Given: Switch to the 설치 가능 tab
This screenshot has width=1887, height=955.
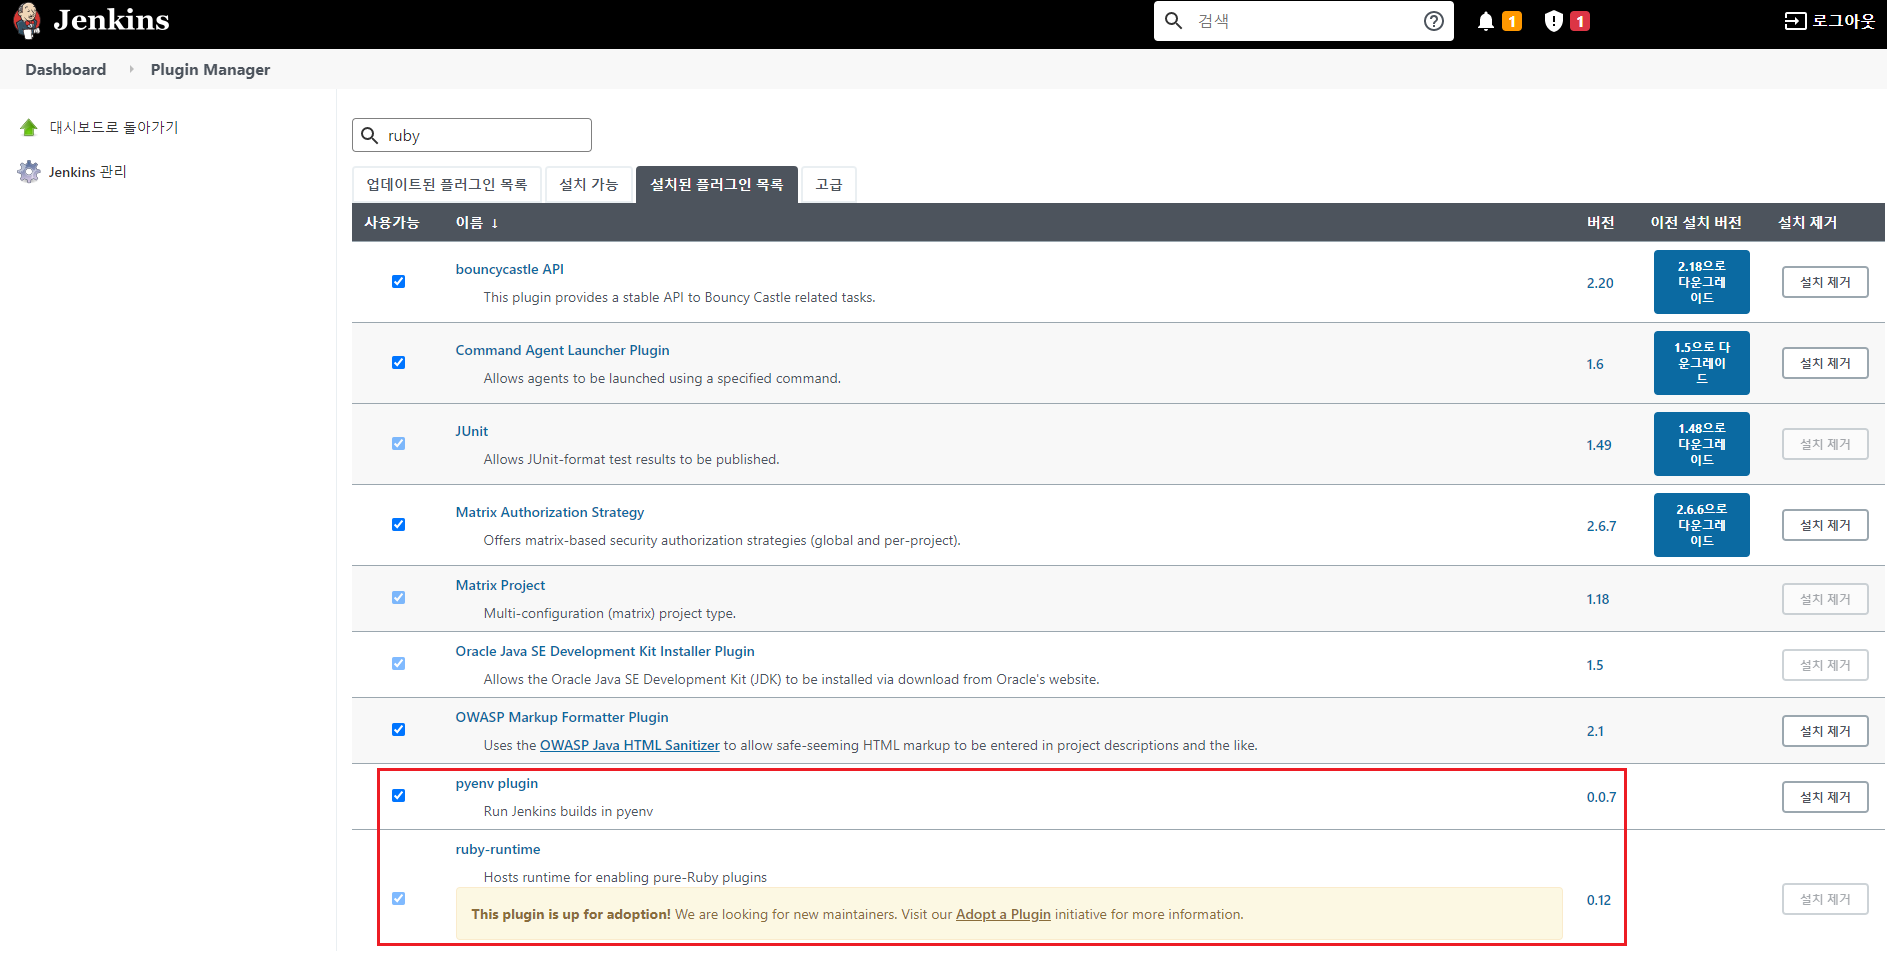Looking at the screenshot, I should pos(588,184).
